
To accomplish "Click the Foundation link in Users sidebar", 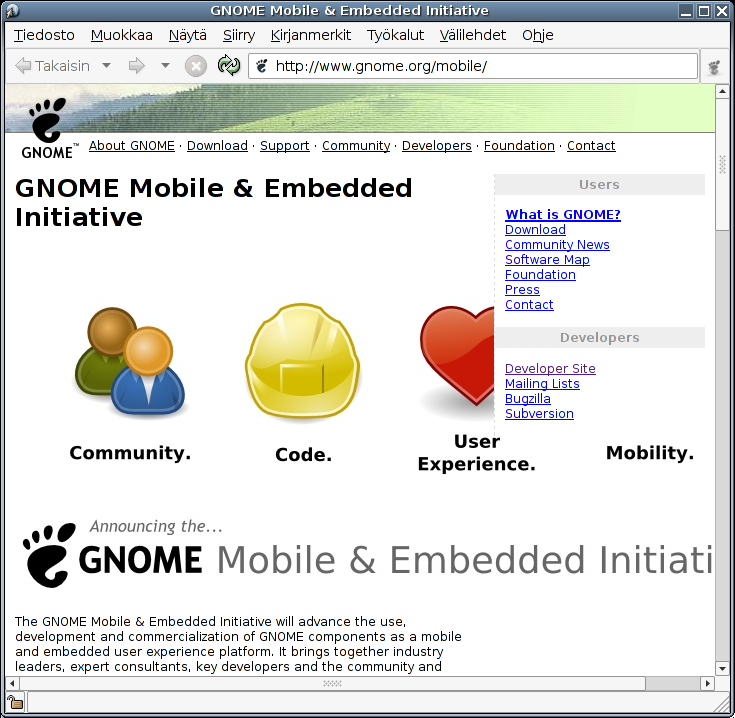I will click(x=540, y=275).
